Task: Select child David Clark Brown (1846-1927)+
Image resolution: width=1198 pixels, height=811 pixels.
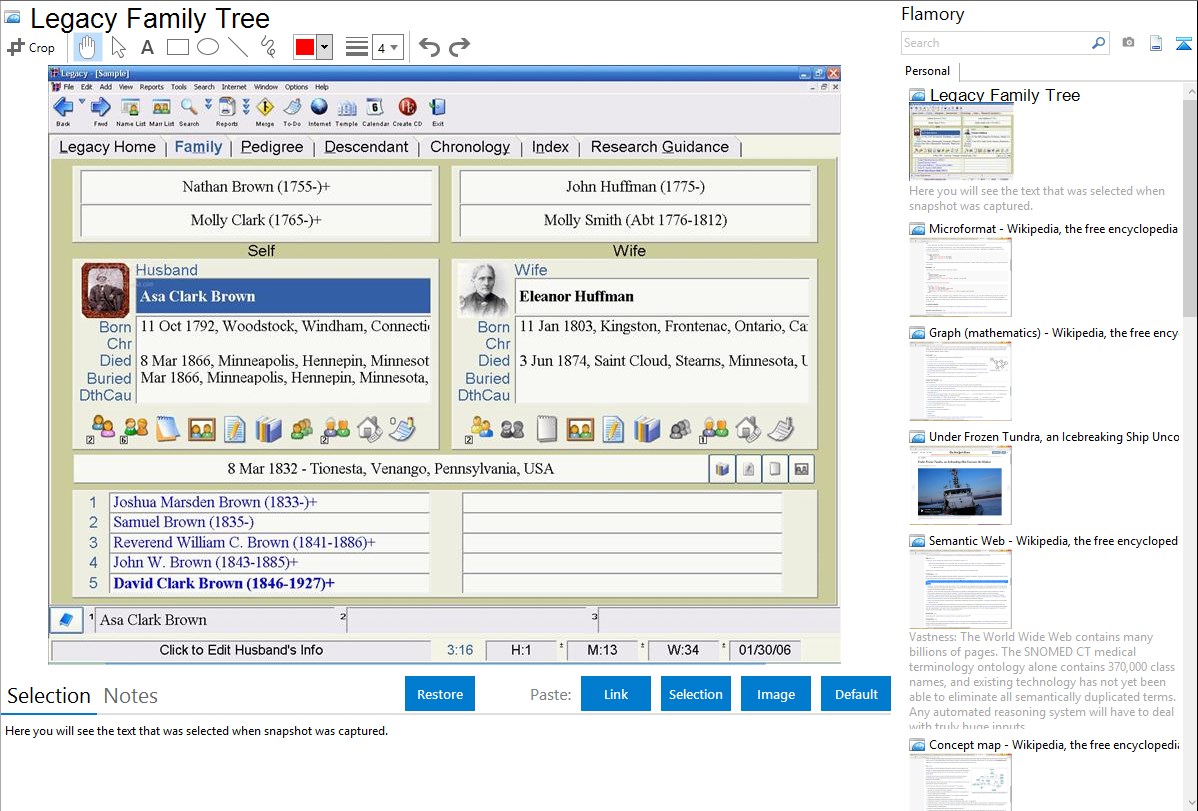Action: click(x=269, y=583)
